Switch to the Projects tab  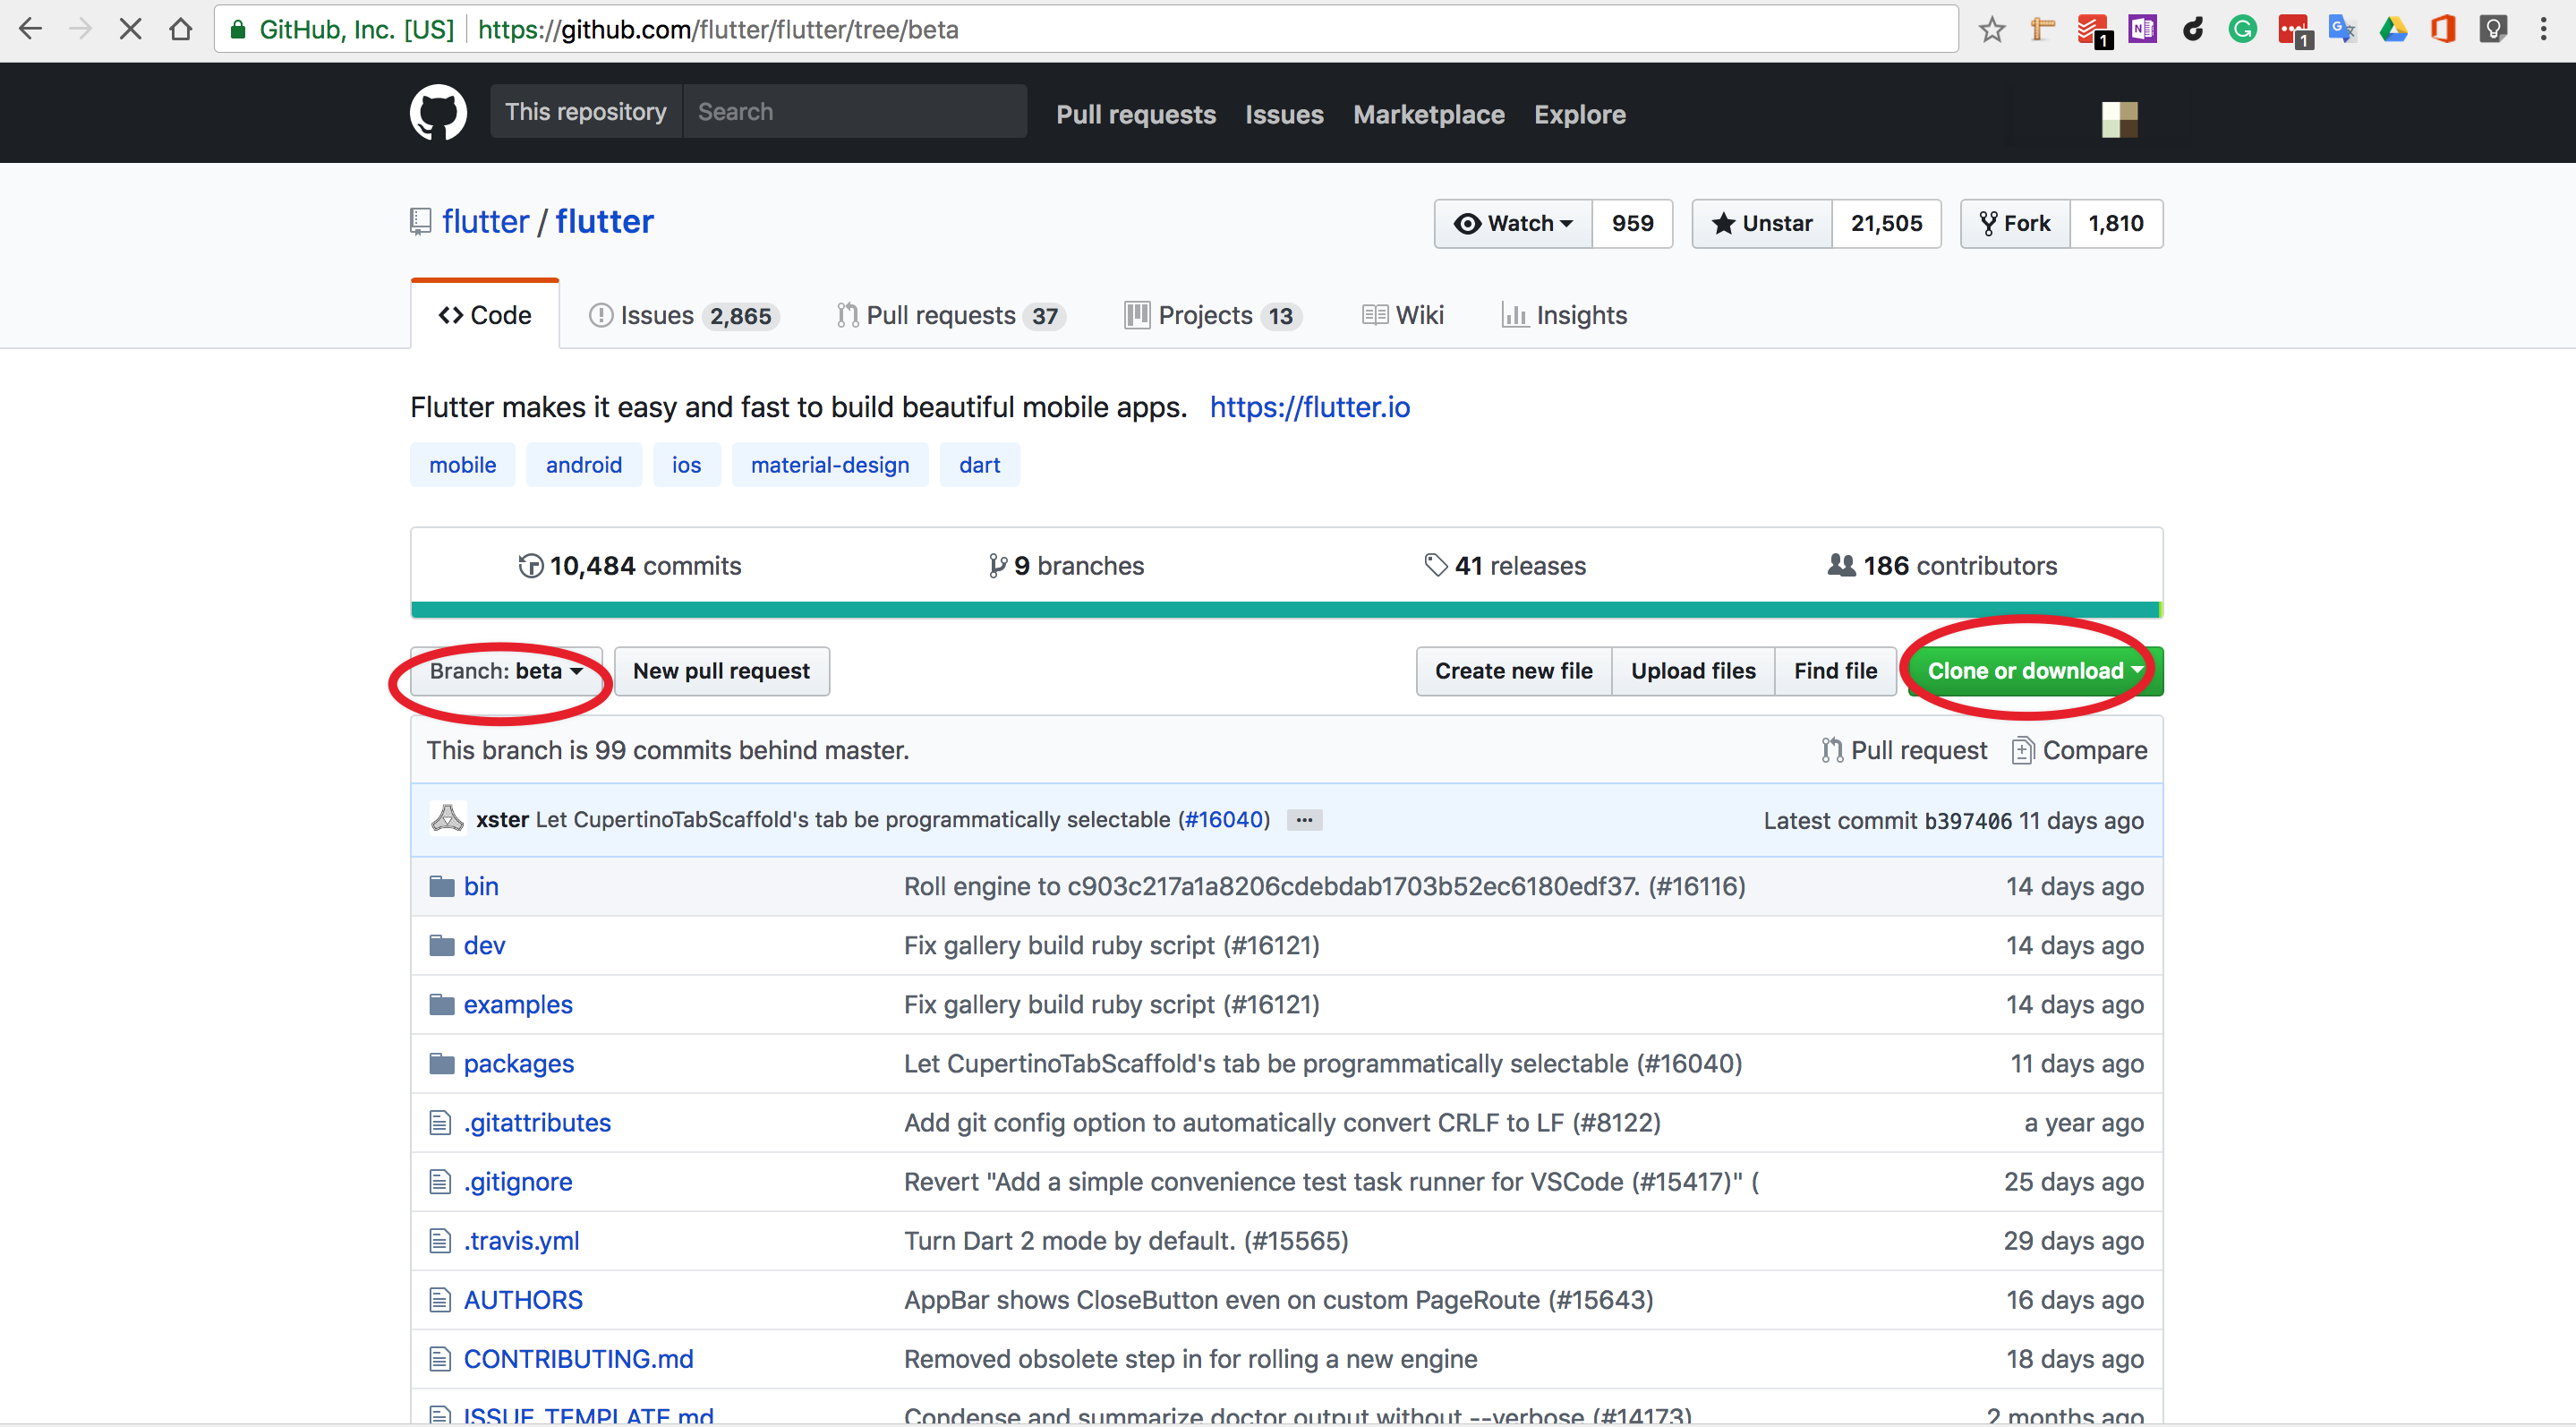[1213, 315]
